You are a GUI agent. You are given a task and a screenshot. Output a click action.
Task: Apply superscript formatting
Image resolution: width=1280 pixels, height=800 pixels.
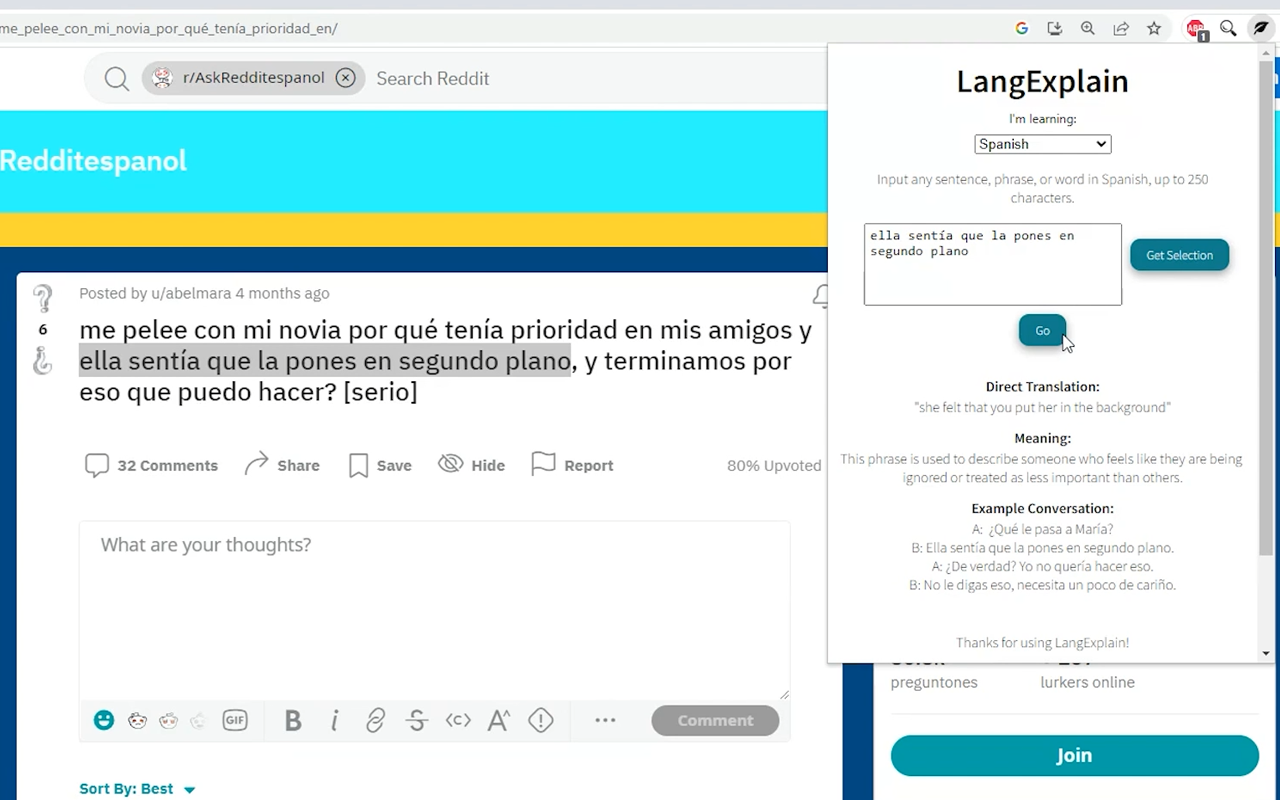tap(498, 720)
